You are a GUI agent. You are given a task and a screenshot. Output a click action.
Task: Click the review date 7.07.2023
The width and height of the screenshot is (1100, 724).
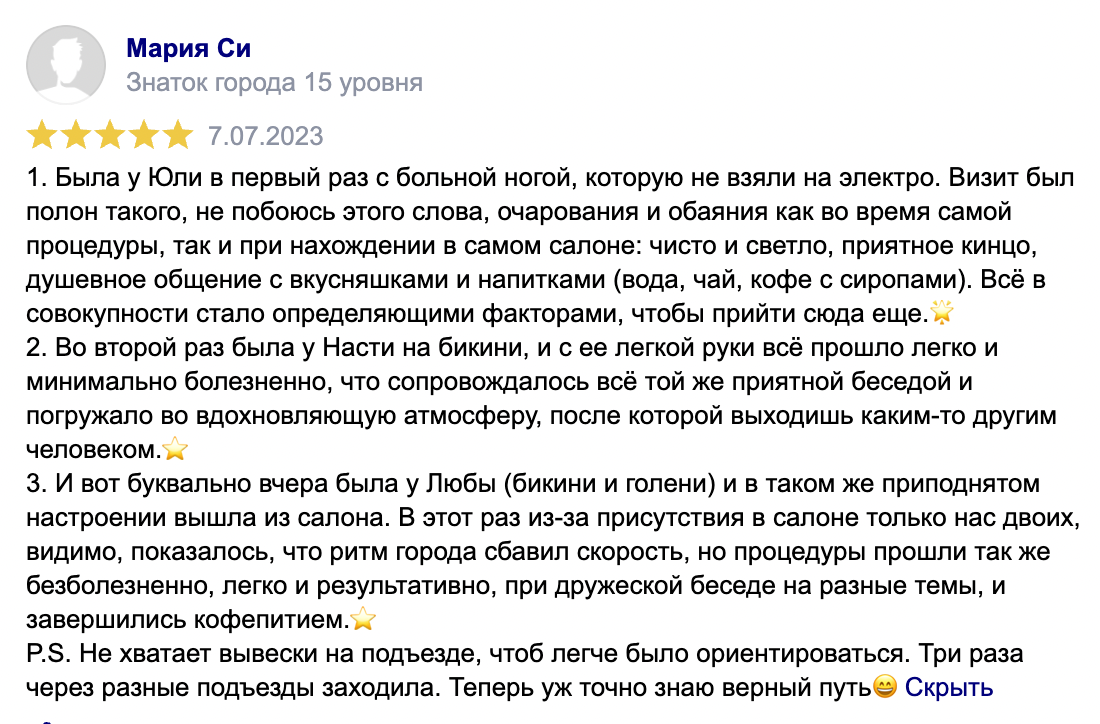266,134
